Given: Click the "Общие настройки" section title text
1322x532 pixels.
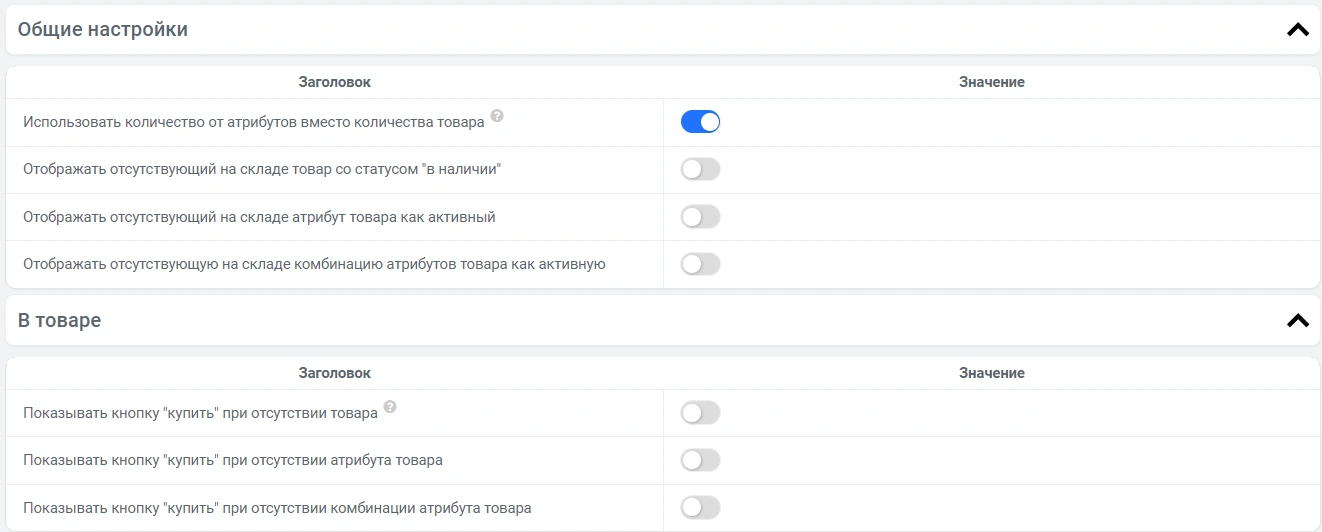Looking at the screenshot, I should point(103,30).
